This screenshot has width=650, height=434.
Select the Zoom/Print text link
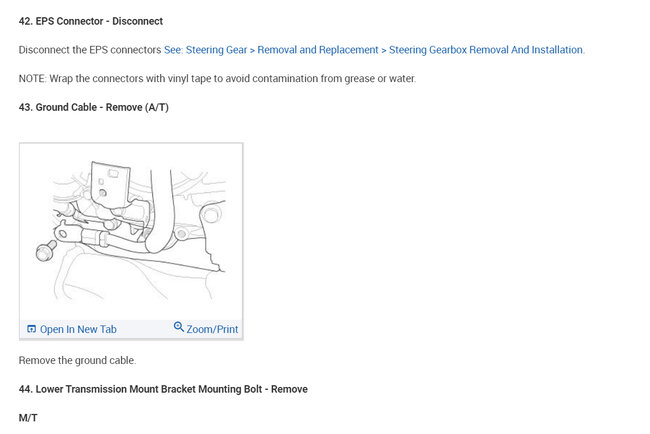[212, 329]
